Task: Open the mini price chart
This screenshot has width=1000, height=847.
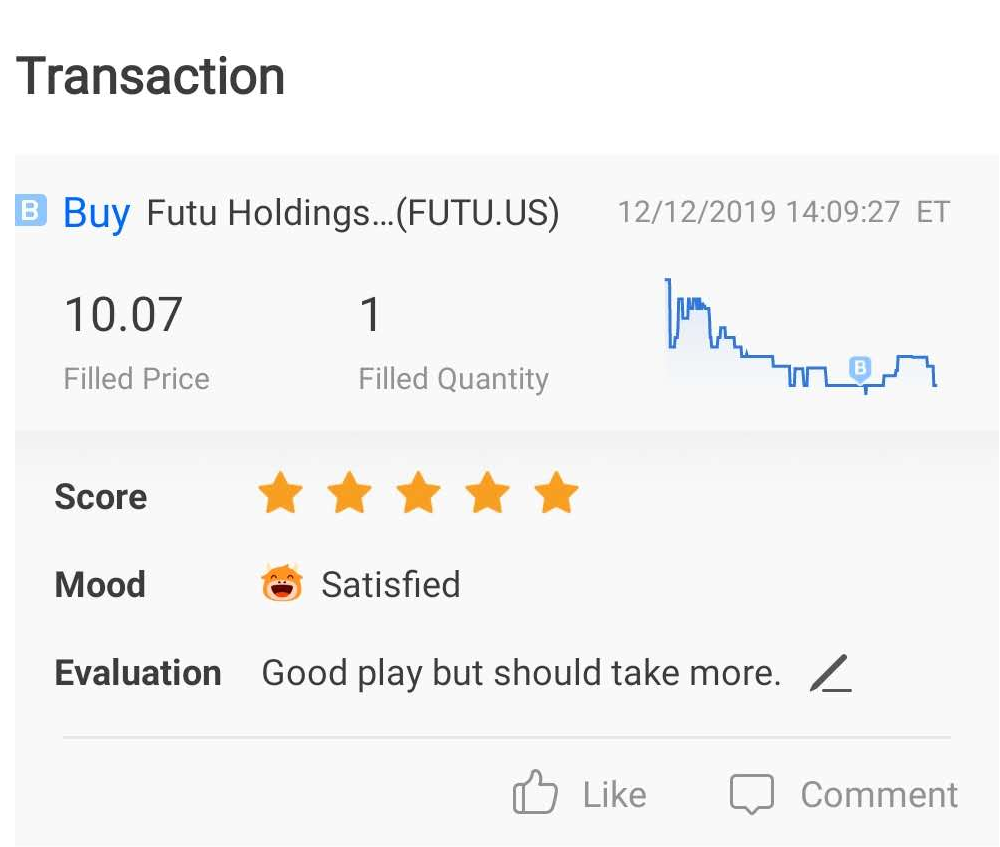Action: point(800,335)
